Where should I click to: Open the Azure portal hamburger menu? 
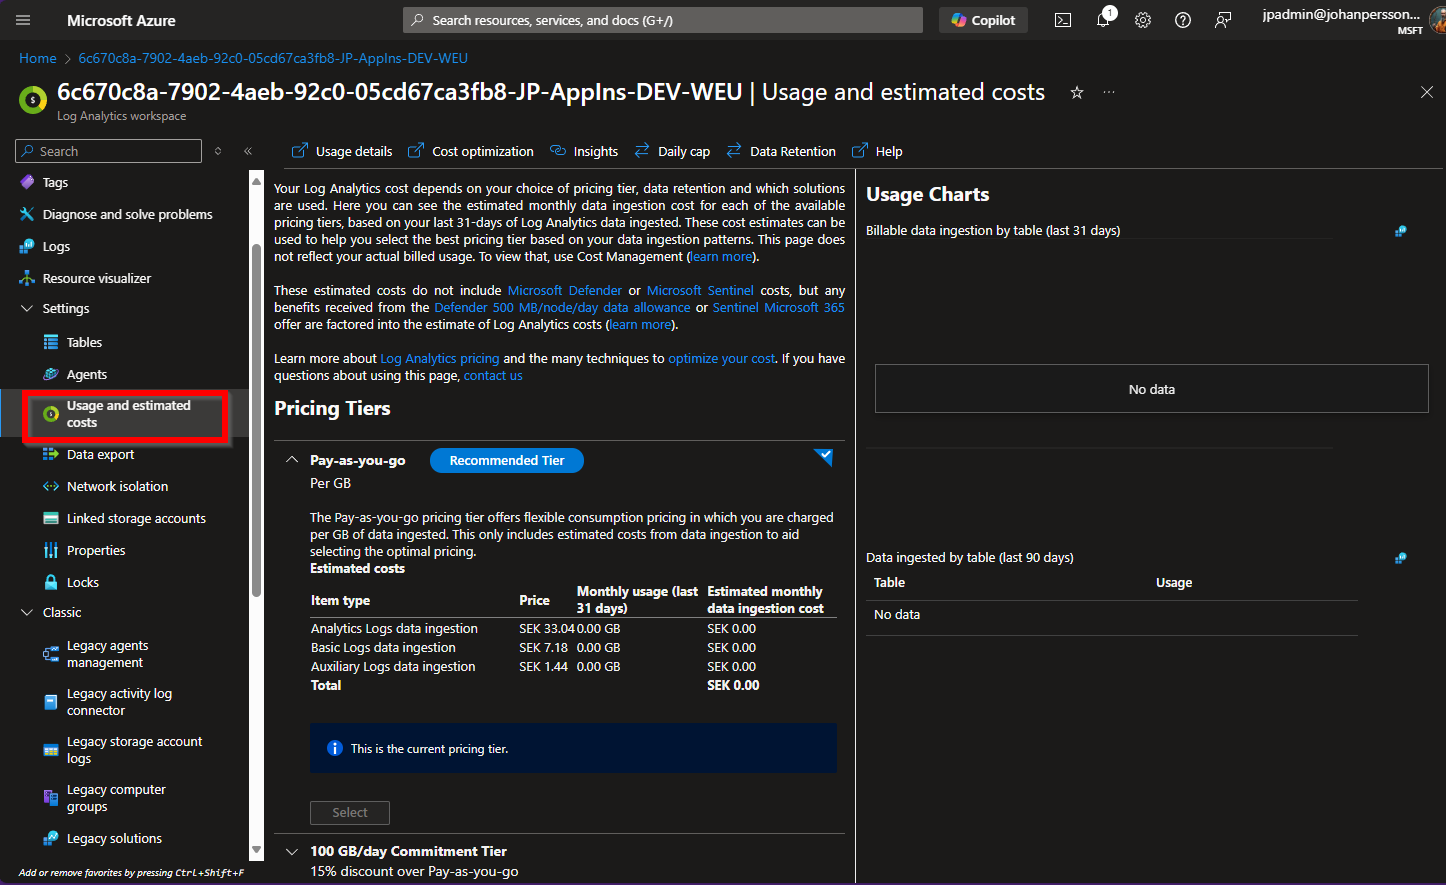24,20
